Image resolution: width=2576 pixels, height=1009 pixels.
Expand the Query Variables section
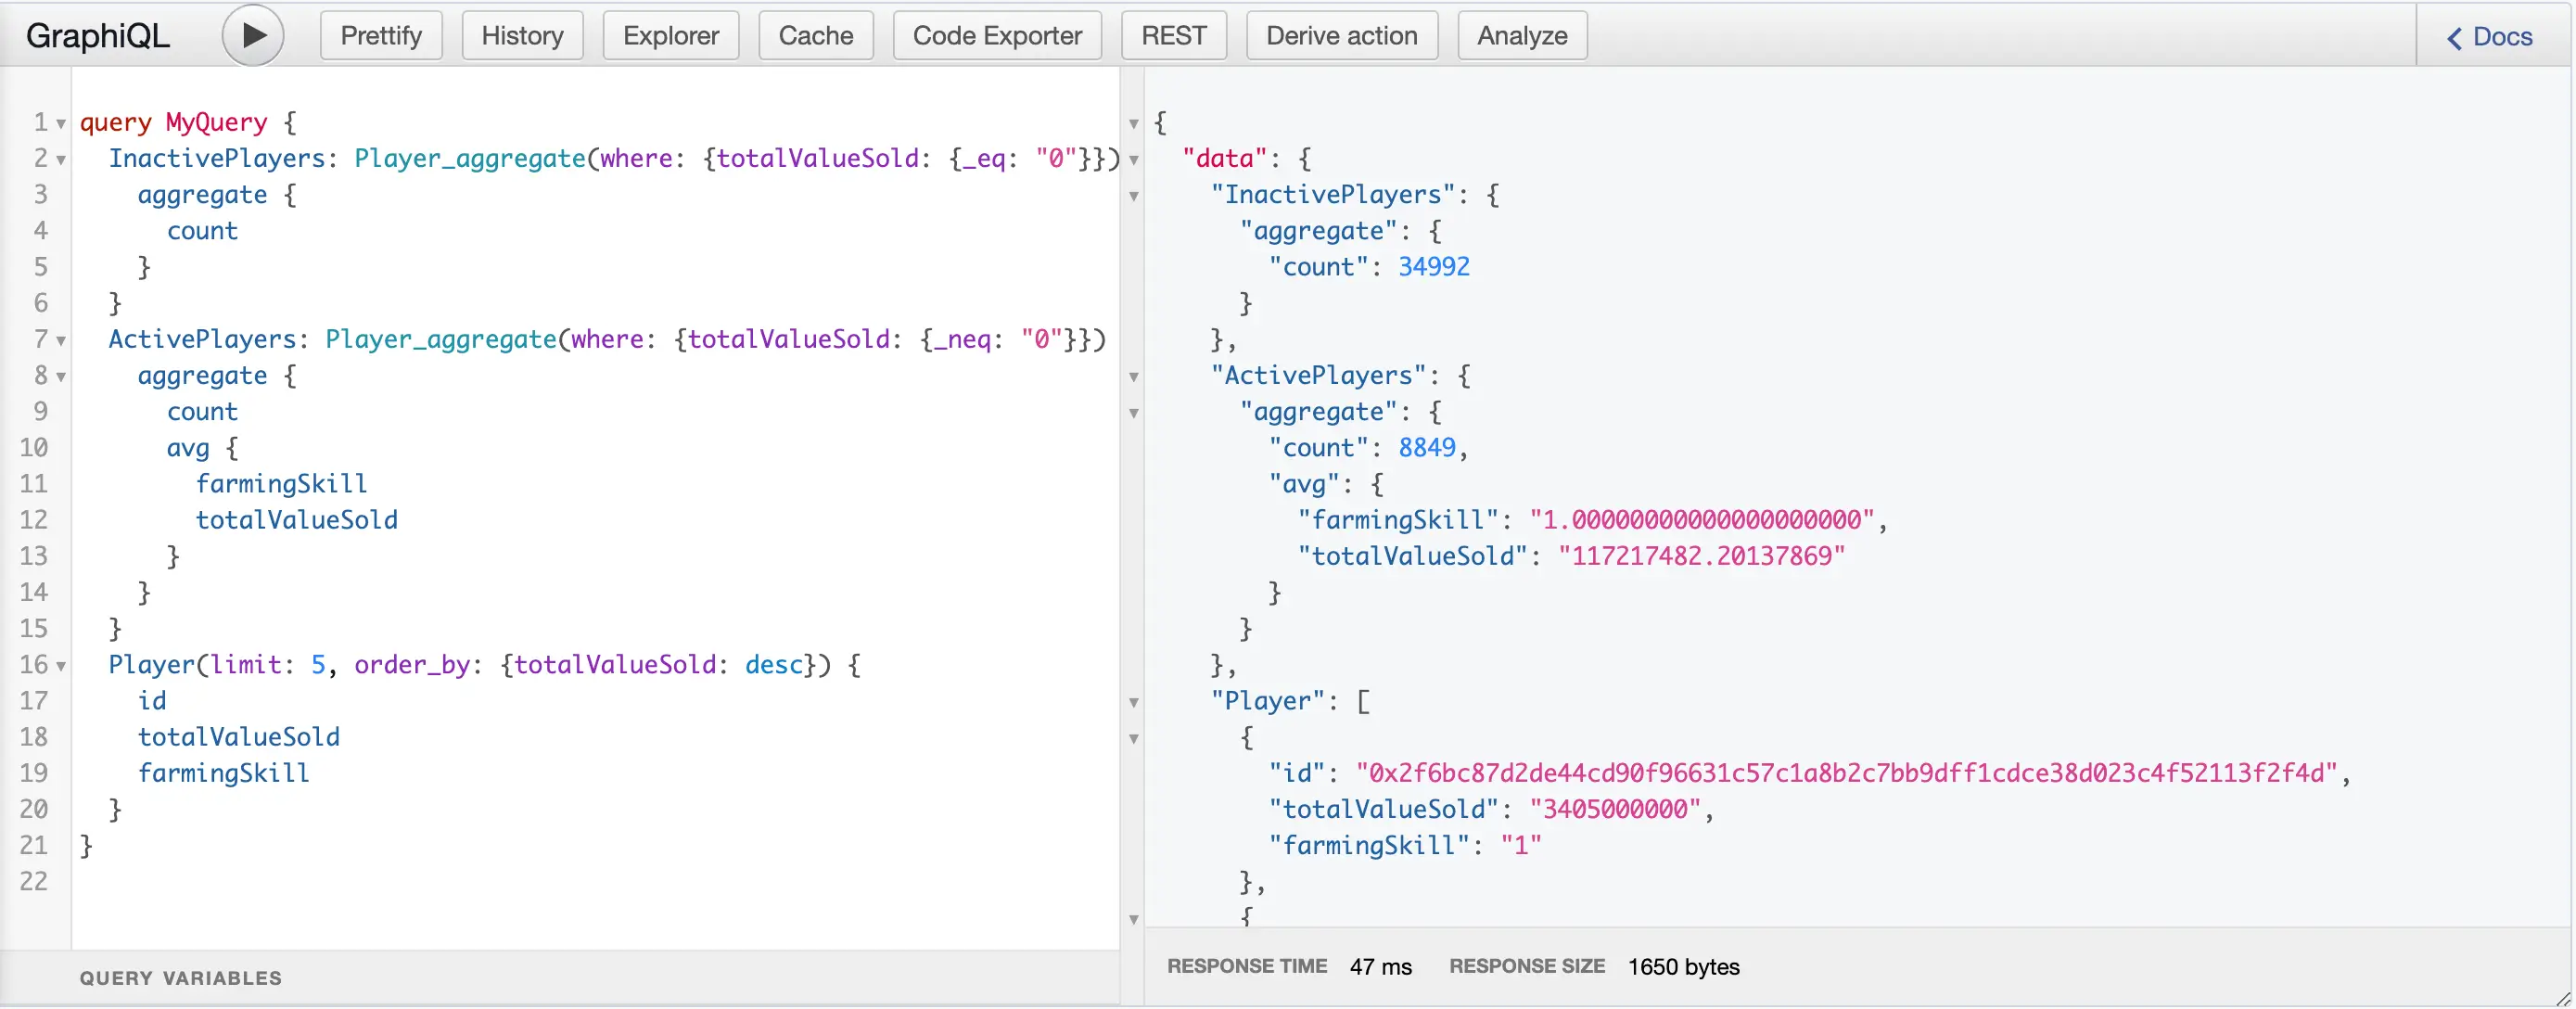tap(180, 977)
